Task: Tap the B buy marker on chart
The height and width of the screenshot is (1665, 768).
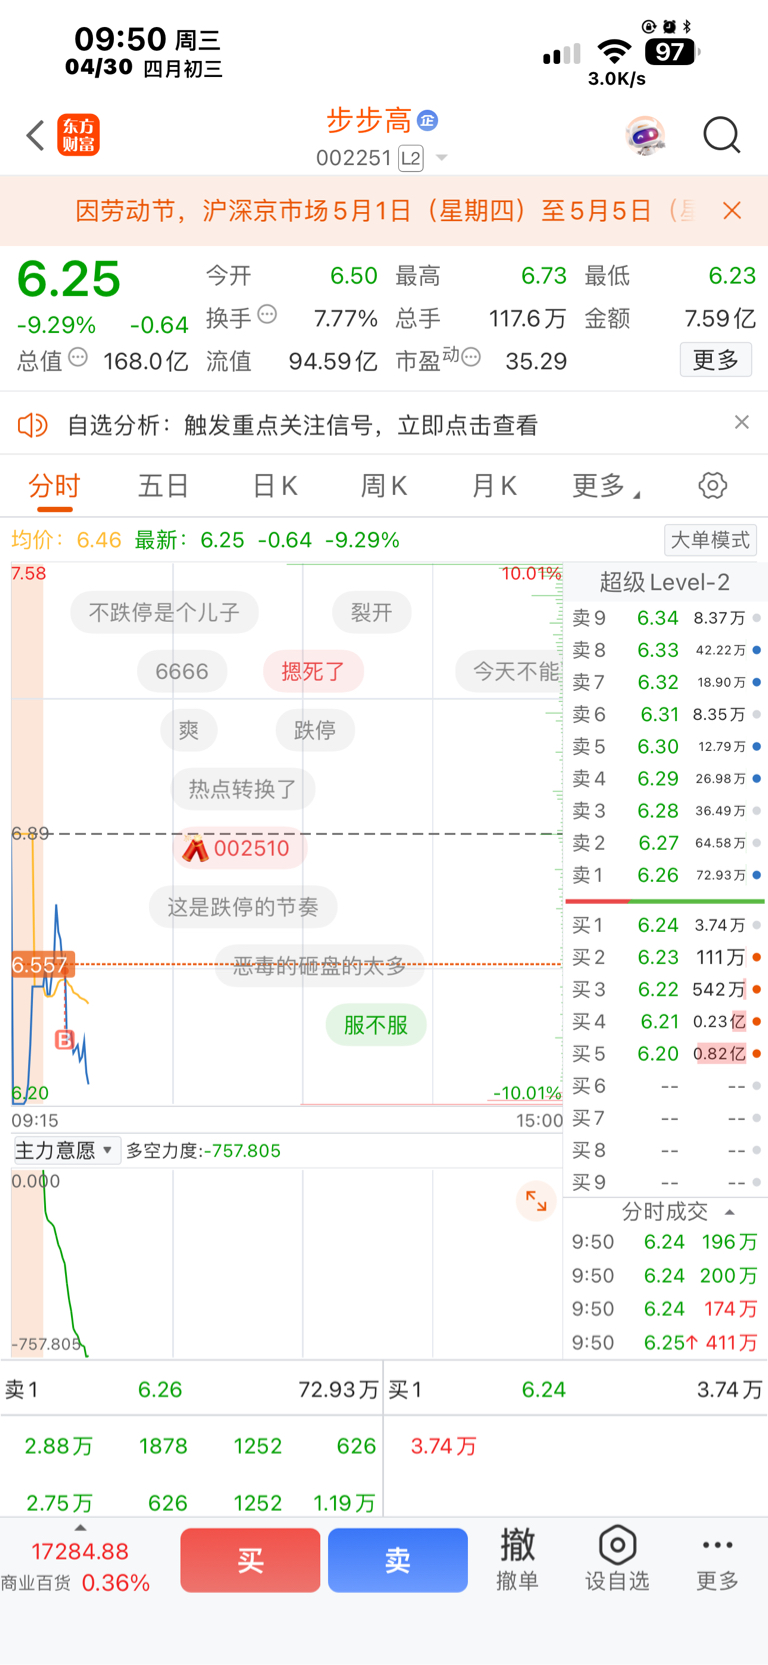Action: 64,1040
